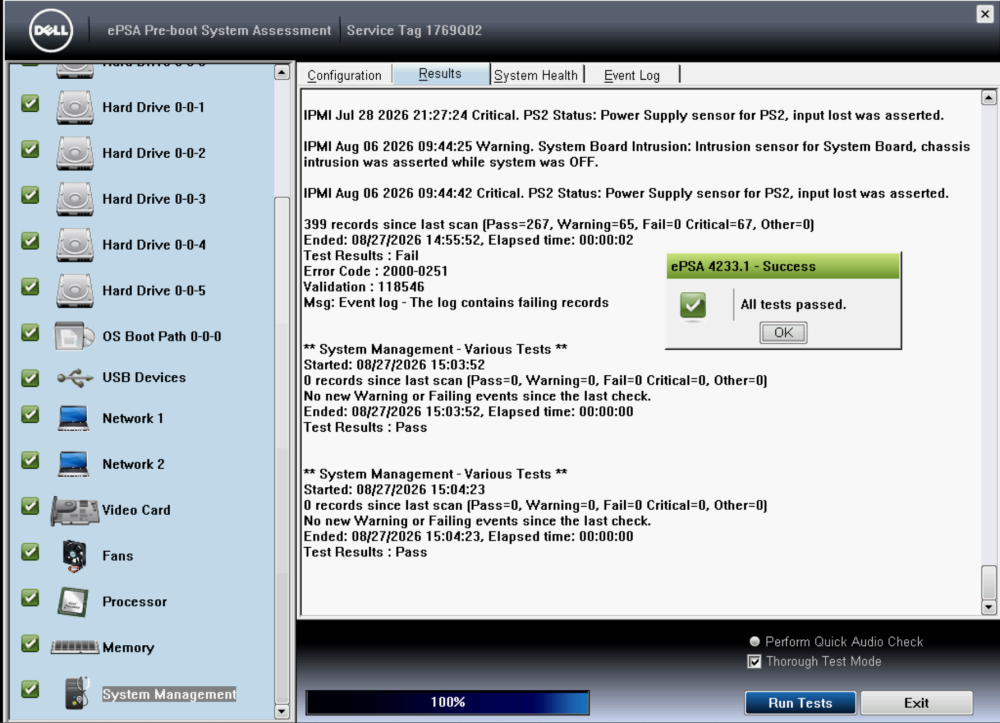
Task: Select Perform Quick Audio Check radio button
Action: pyautogui.click(x=754, y=641)
